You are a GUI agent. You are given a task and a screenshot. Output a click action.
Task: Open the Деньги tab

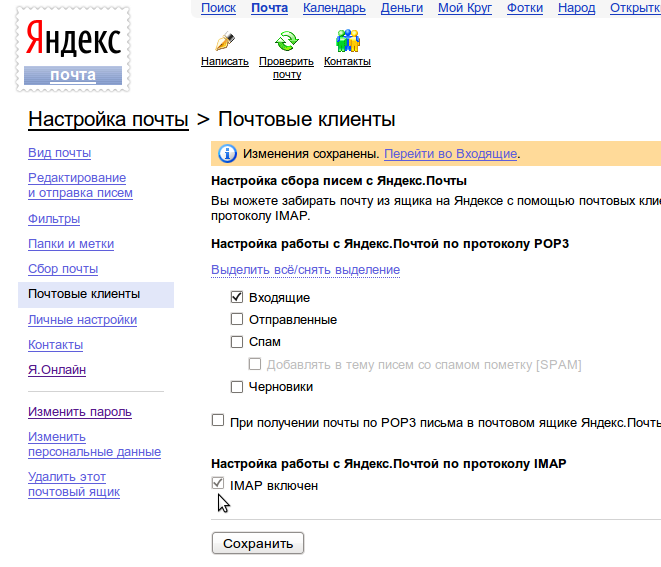(x=402, y=8)
